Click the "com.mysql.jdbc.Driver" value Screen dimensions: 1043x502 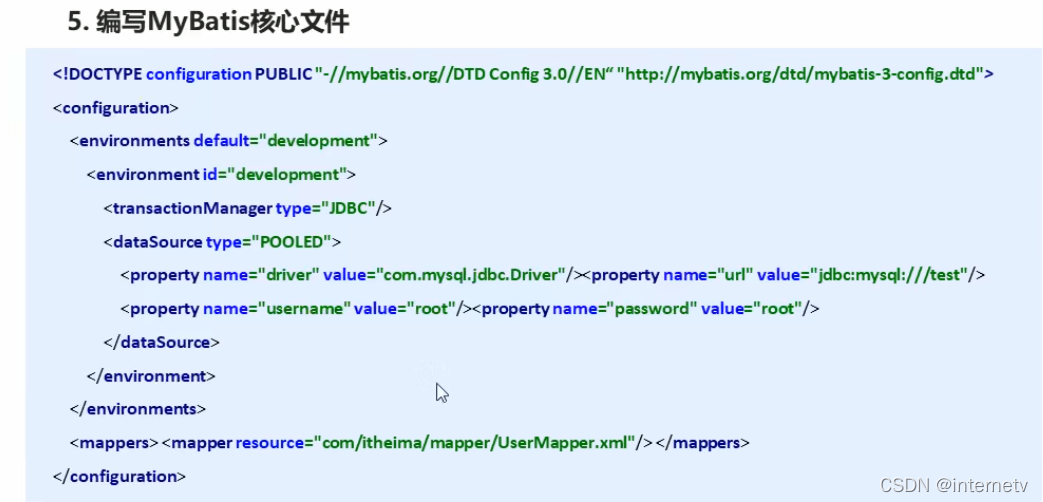(x=471, y=275)
